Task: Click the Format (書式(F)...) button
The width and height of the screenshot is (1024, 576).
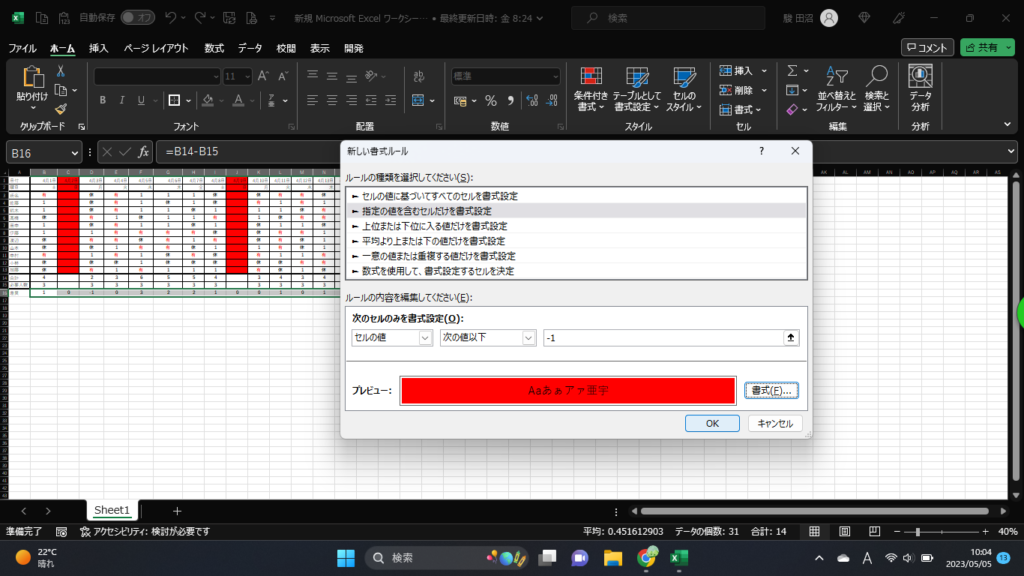Action: 771,391
